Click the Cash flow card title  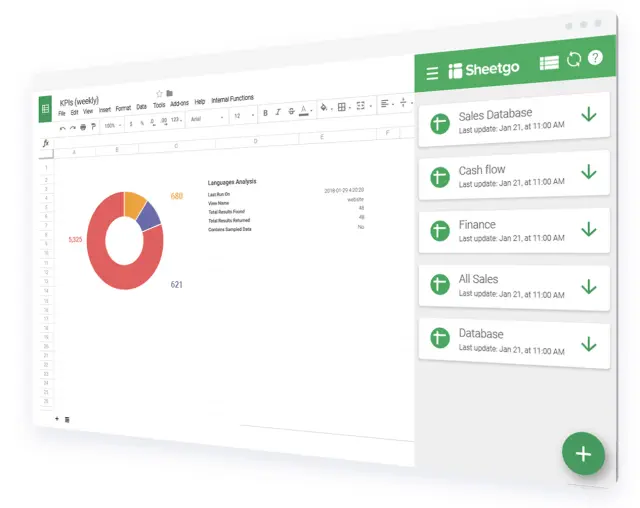point(482,170)
